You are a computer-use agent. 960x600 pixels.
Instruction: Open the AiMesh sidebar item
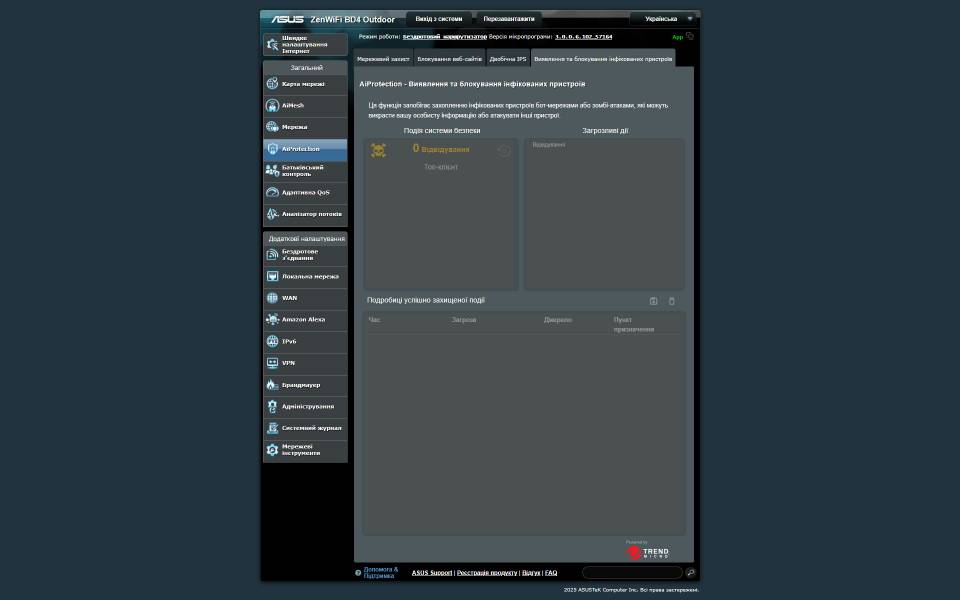coord(305,105)
